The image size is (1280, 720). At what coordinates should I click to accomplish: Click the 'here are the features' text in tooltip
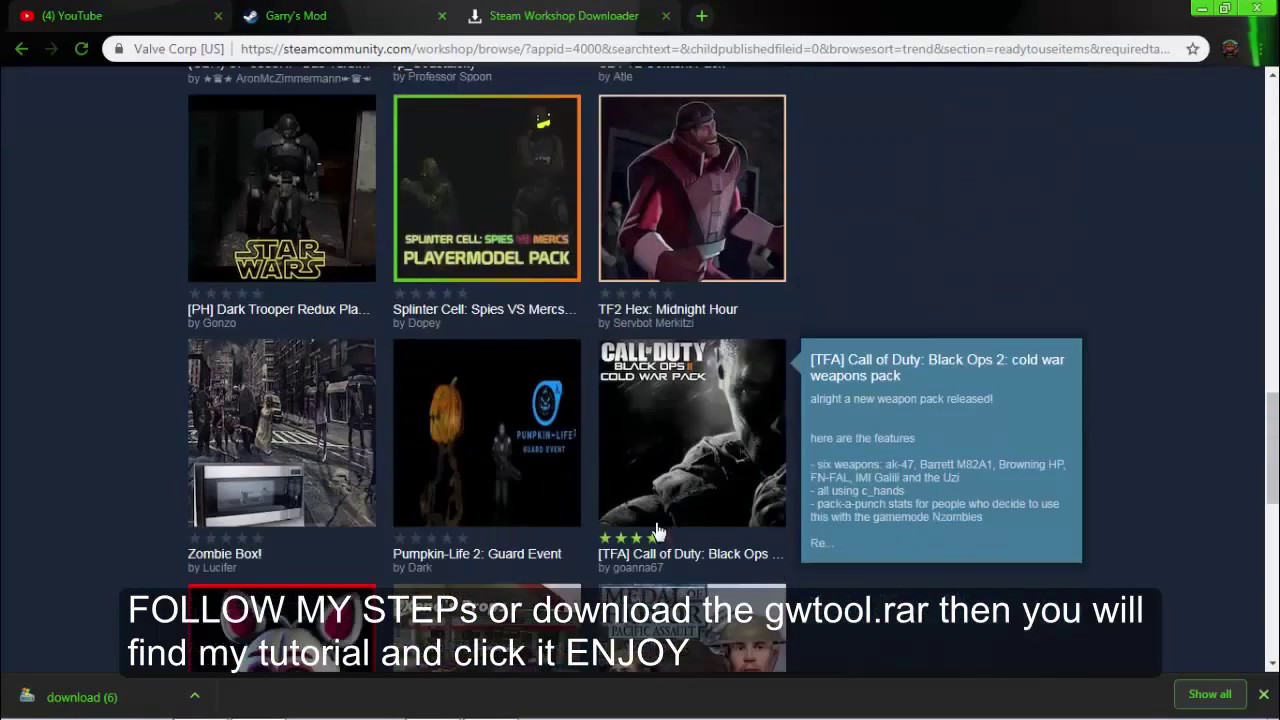click(x=862, y=438)
